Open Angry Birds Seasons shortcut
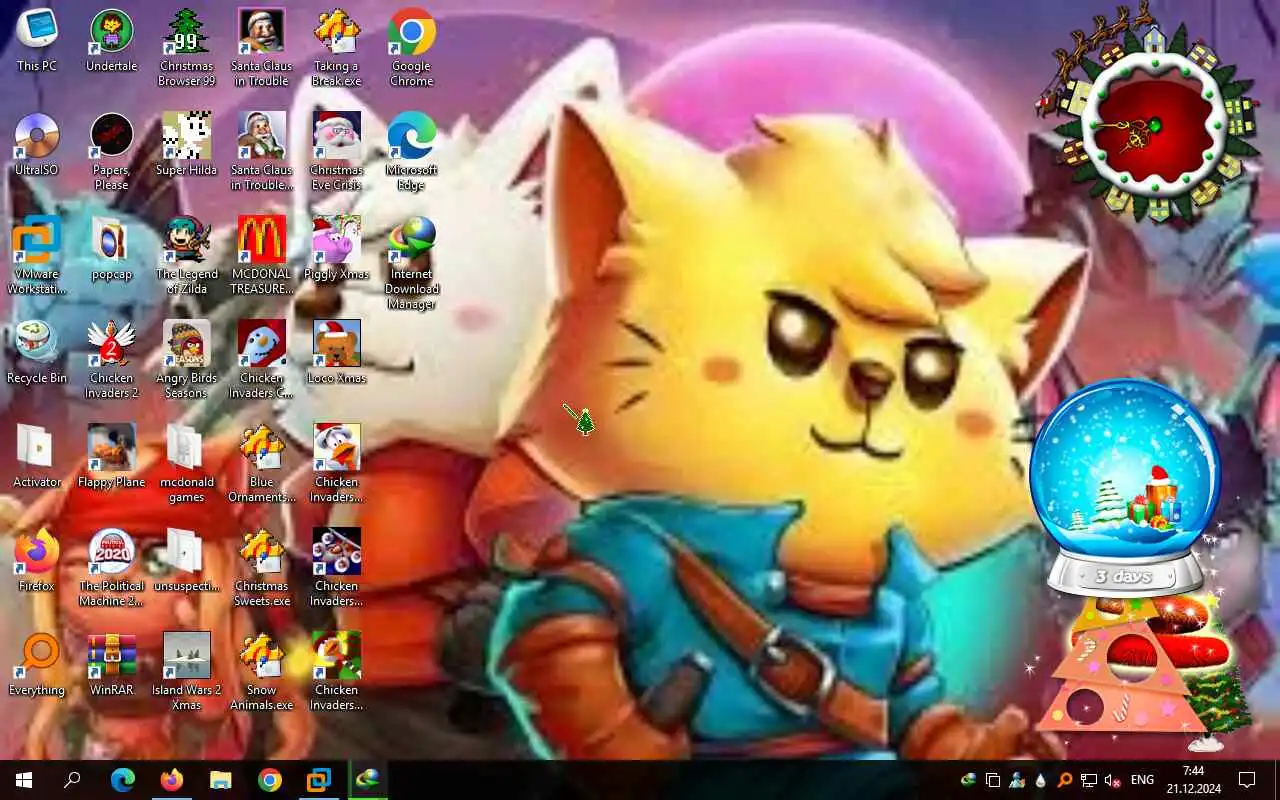 coord(186,359)
